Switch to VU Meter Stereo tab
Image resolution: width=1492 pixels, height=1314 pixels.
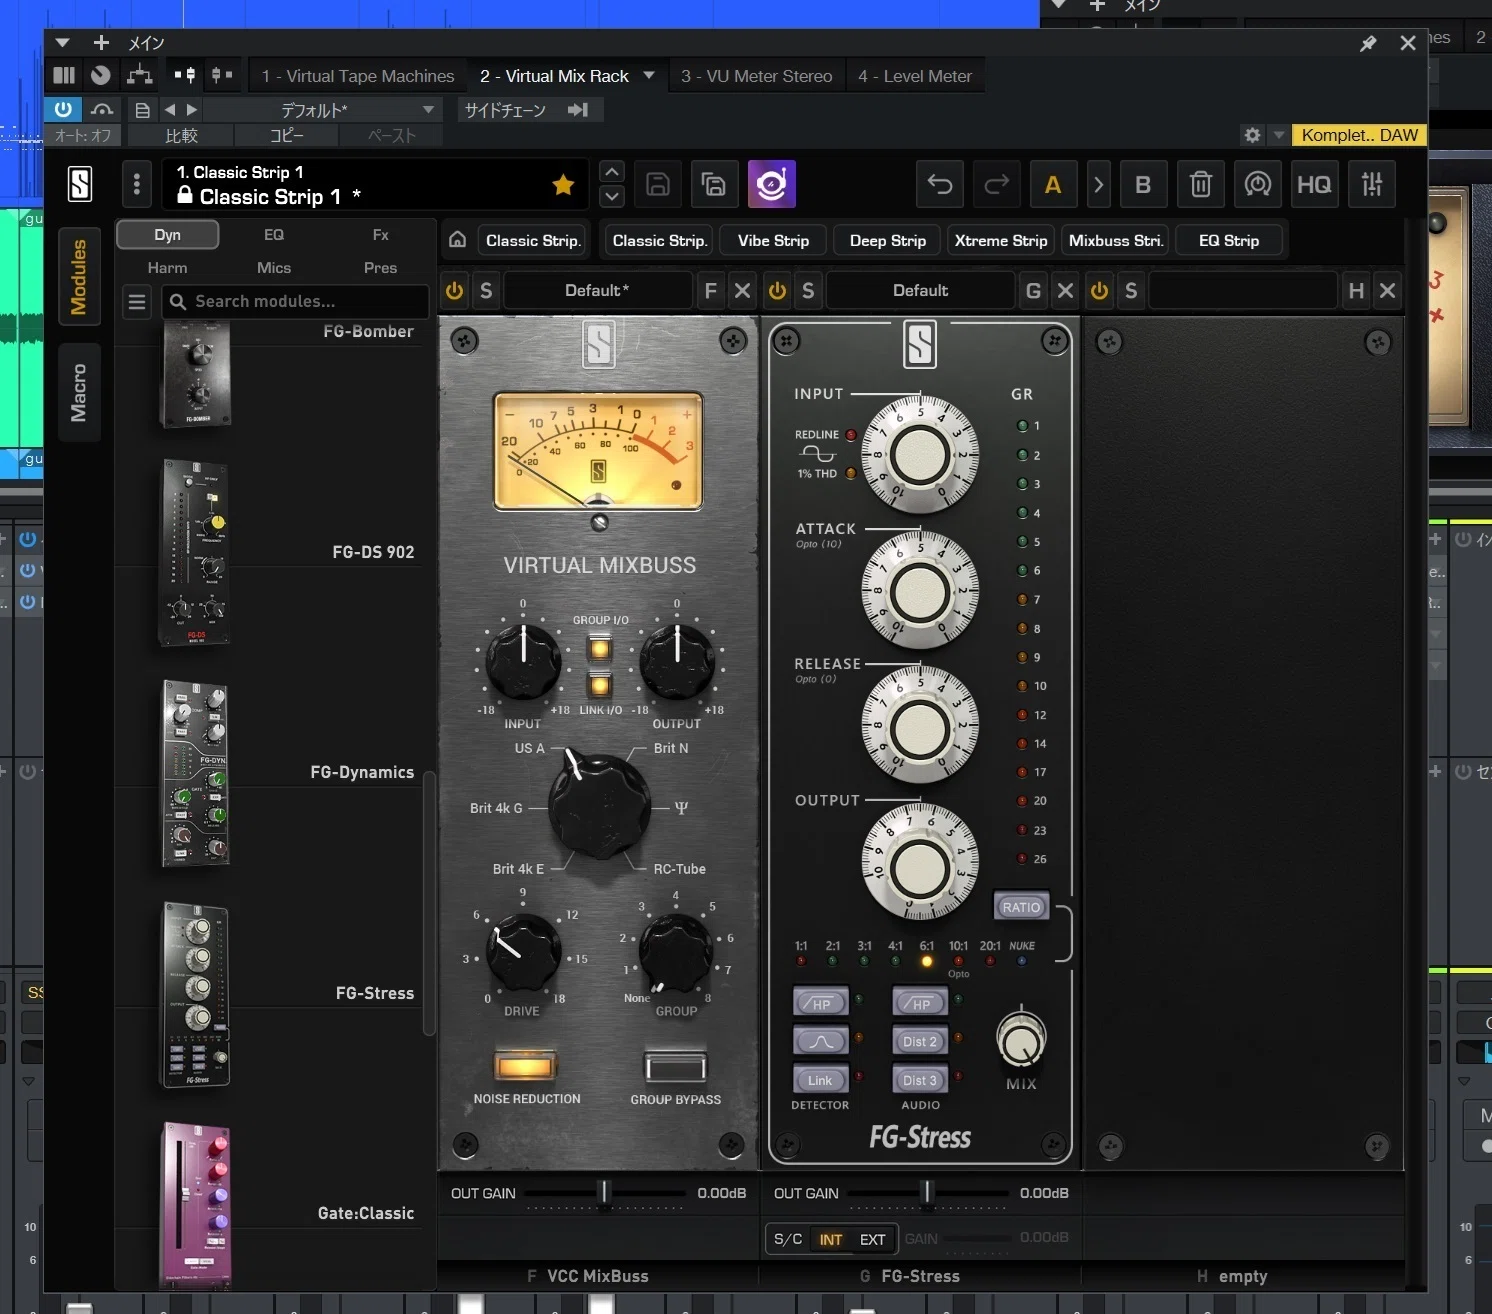757,76
